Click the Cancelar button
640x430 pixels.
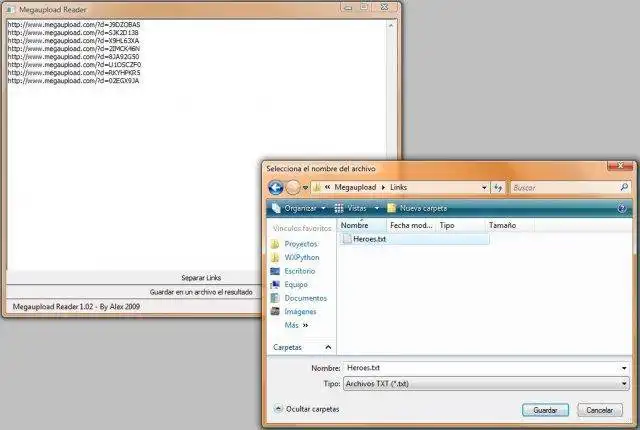600,410
